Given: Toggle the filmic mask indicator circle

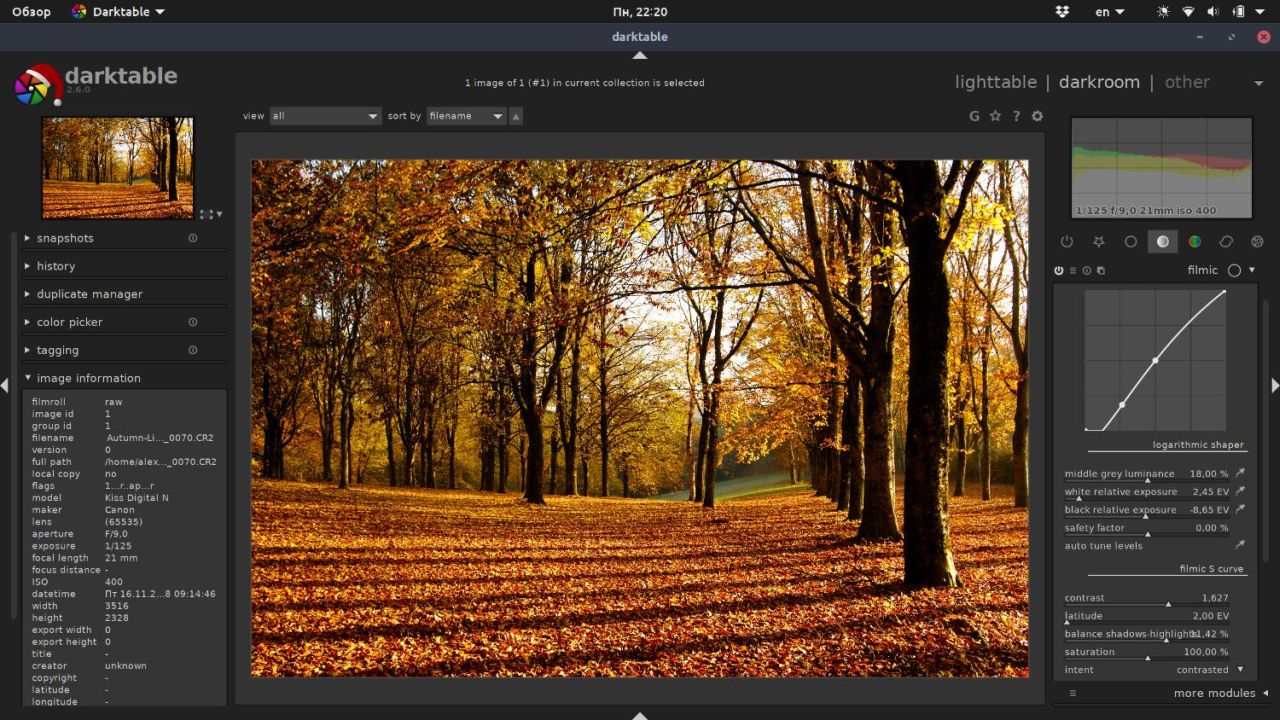Looking at the screenshot, I should (x=1234, y=270).
